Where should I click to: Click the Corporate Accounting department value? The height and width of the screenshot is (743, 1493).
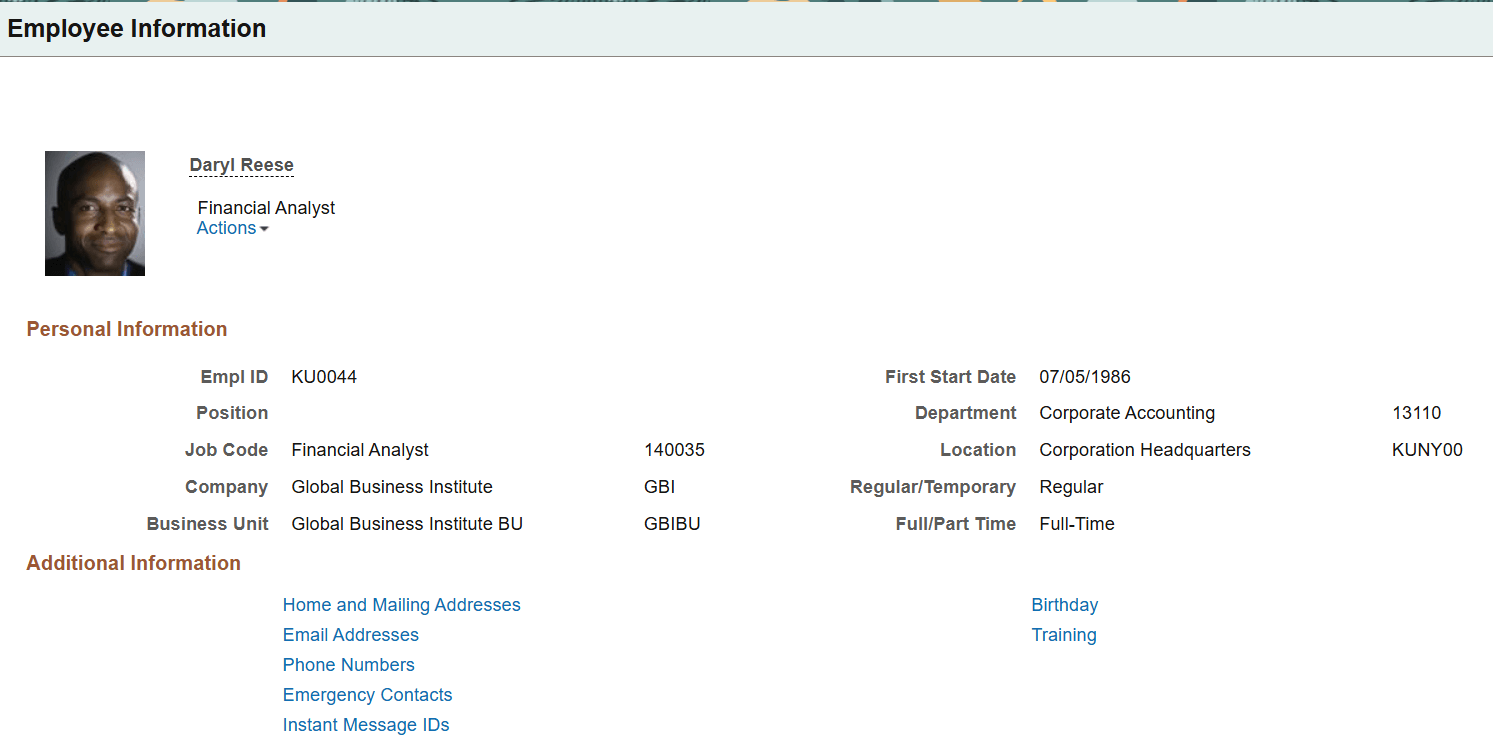(1127, 413)
